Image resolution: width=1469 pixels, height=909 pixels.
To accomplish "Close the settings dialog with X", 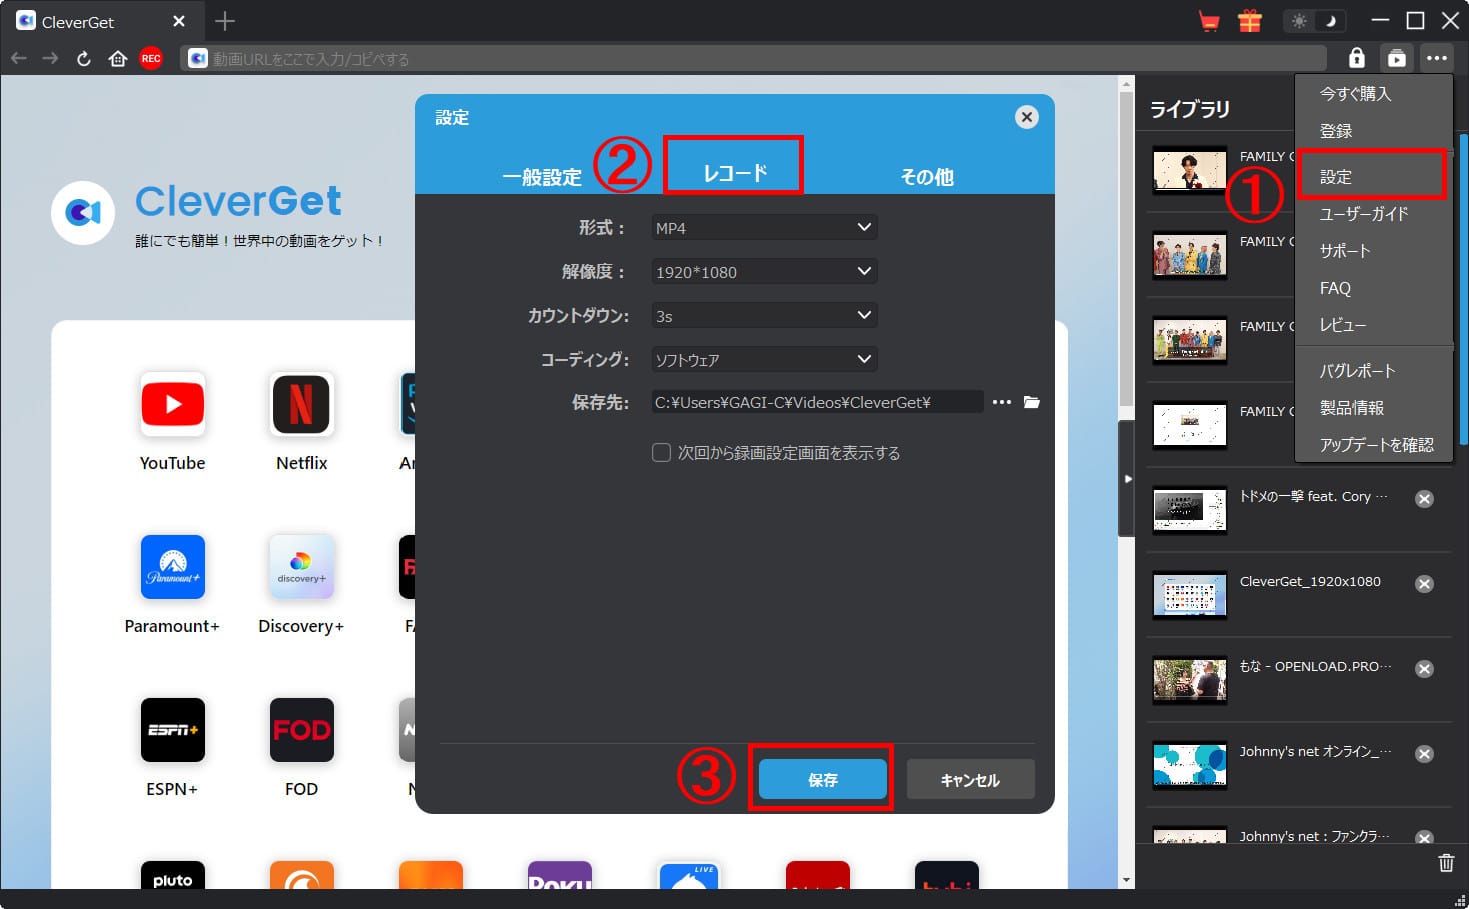I will pos(1027,117).
